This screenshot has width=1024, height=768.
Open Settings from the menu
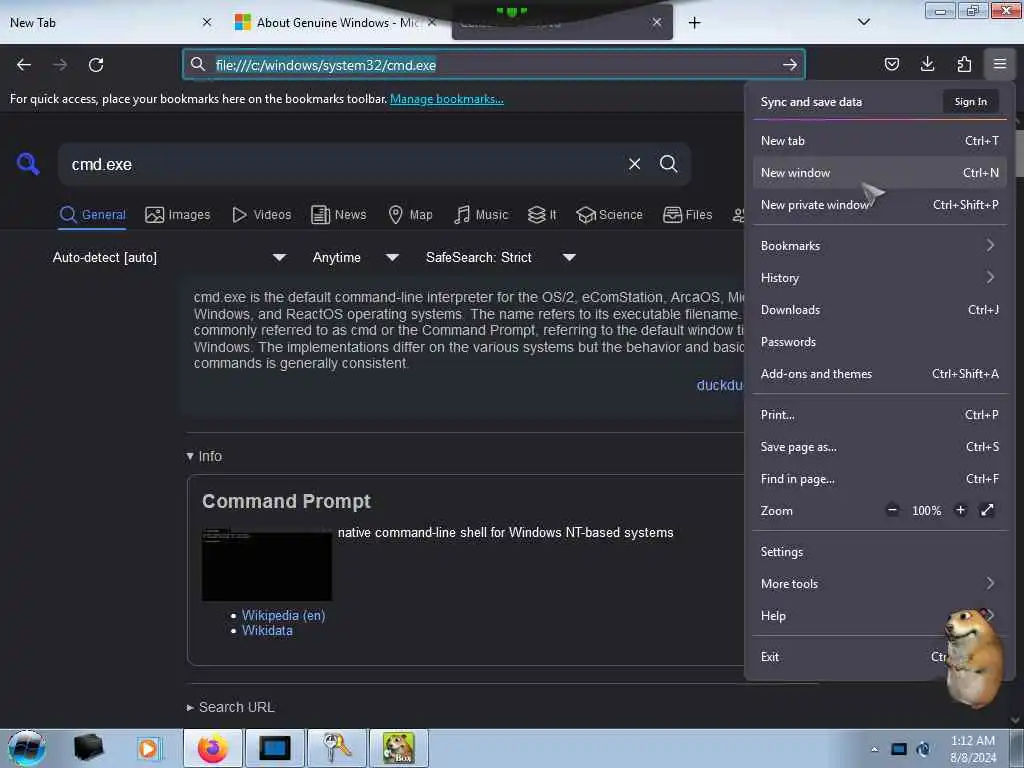coord(879,551)
